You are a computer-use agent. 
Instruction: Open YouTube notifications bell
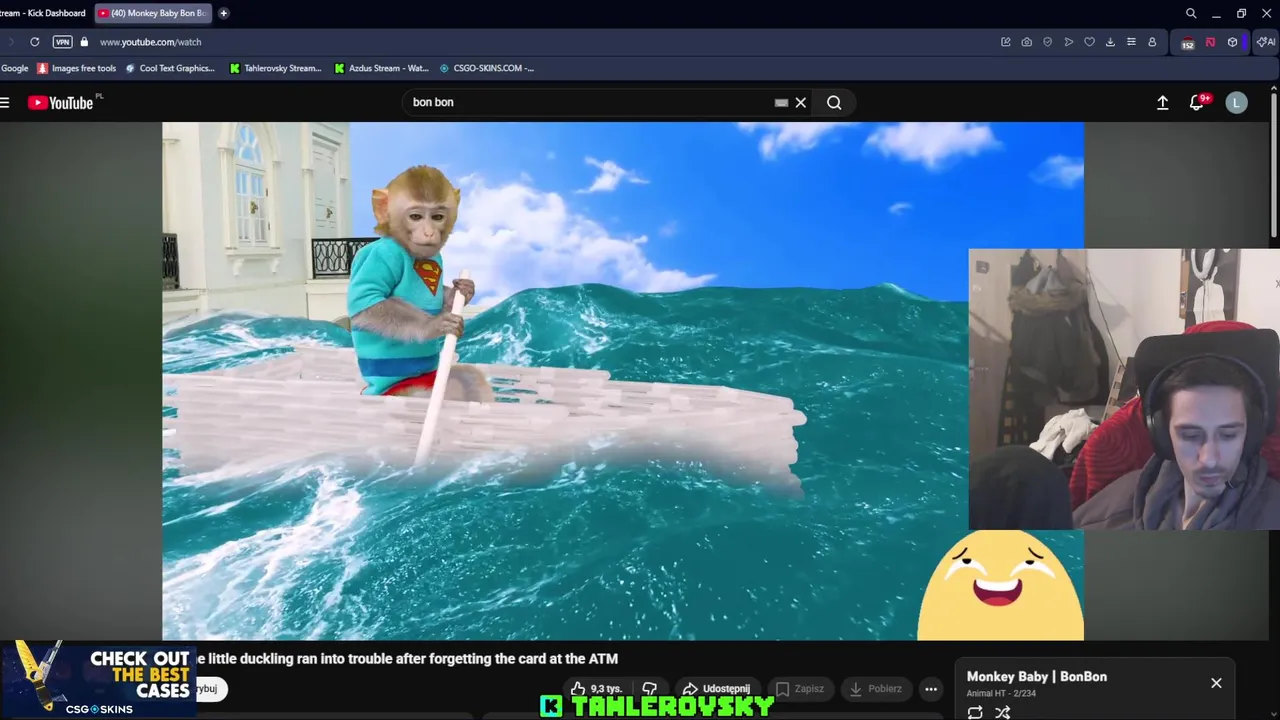pos(1196,102)
